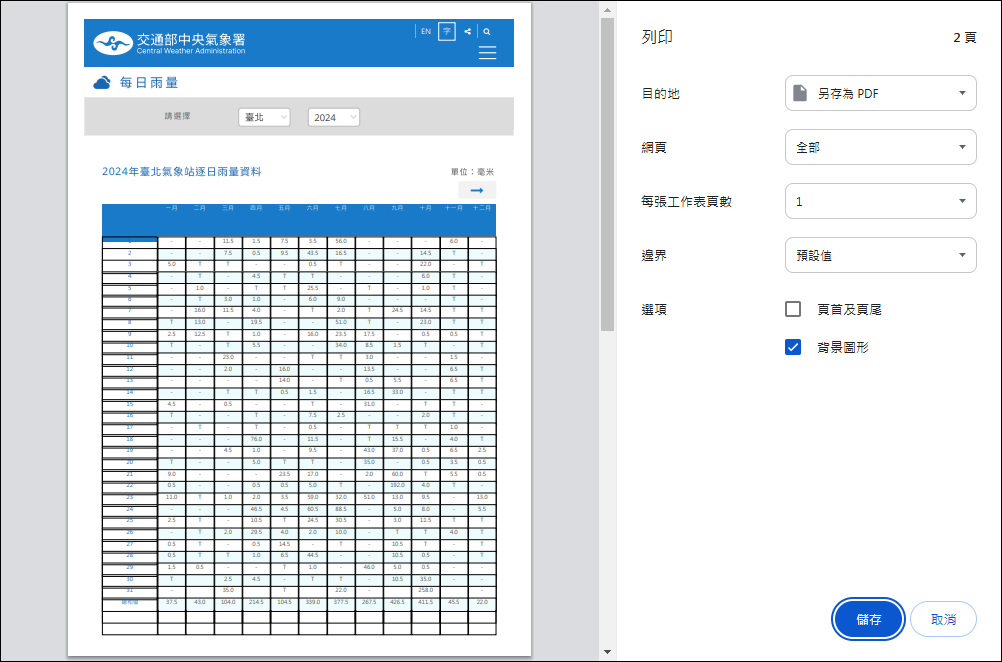Screen dimensions: 1002x662
Task: Expand the 網頁 pages dropdown showing 全部
Action: 880,146
